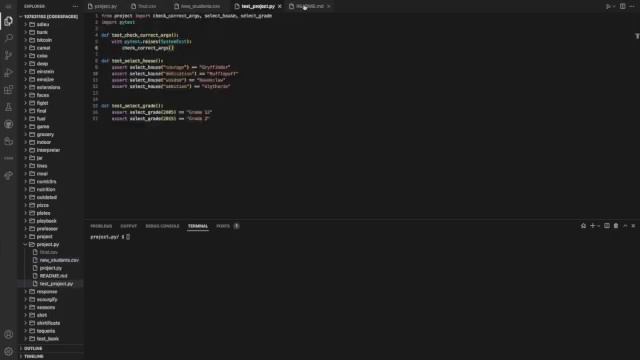The image size is (640, 360).
Task: Open the Output panel tab
Action: [x=129, y=226]
